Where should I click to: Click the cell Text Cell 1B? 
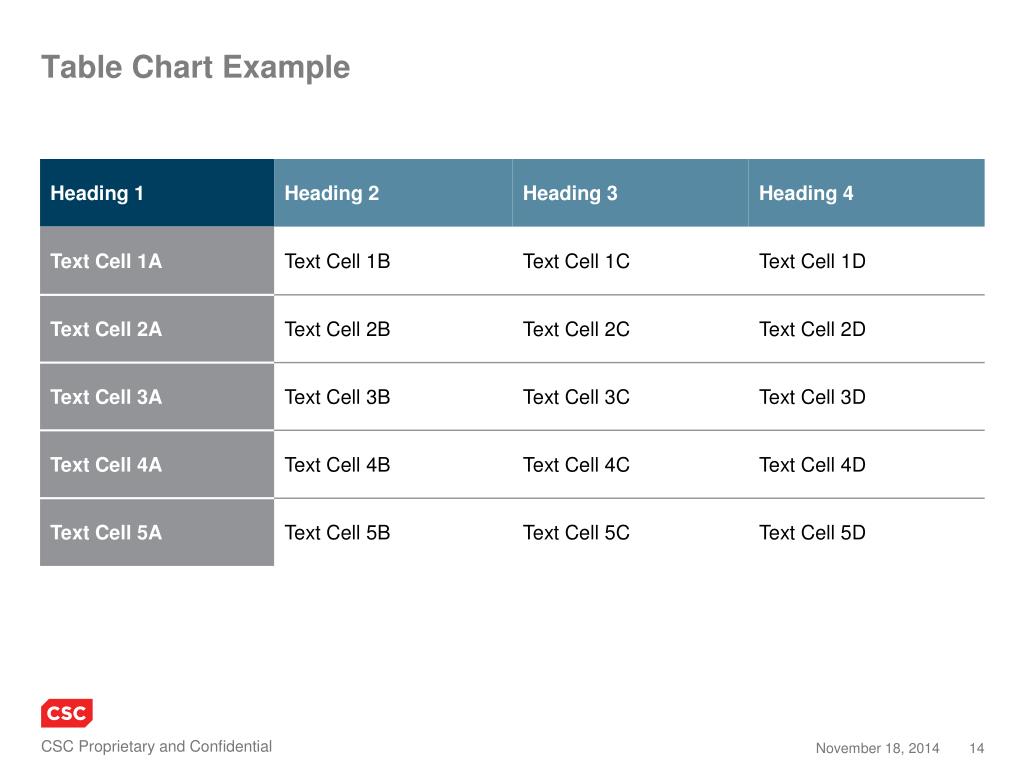pyautogui.click(x=393, y=261)
